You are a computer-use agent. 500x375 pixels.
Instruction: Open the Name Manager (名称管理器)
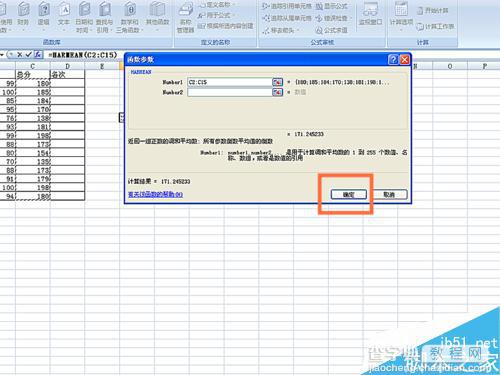coord(185,18)
